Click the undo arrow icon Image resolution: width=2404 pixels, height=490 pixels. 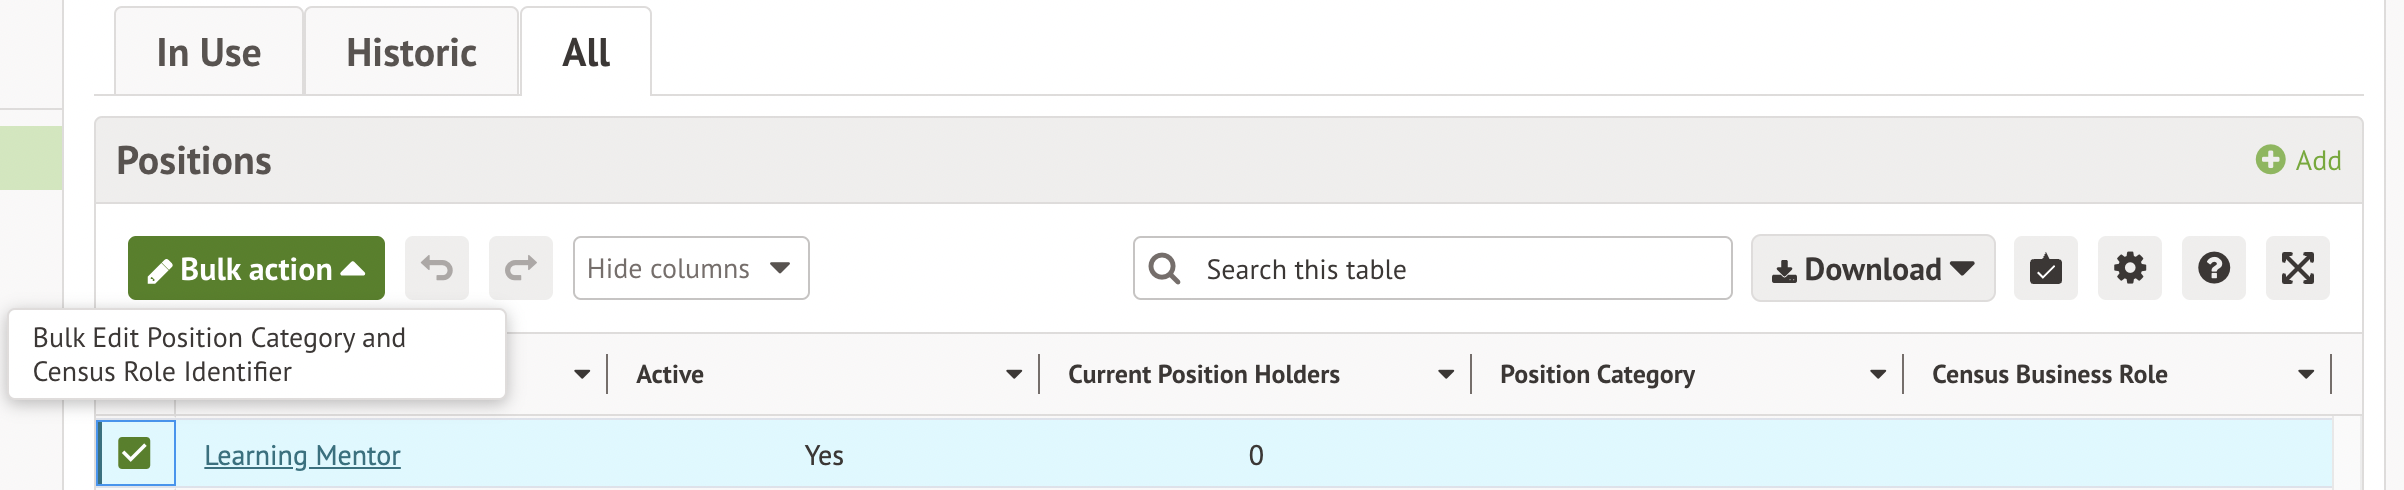click(x=437, y=268)
